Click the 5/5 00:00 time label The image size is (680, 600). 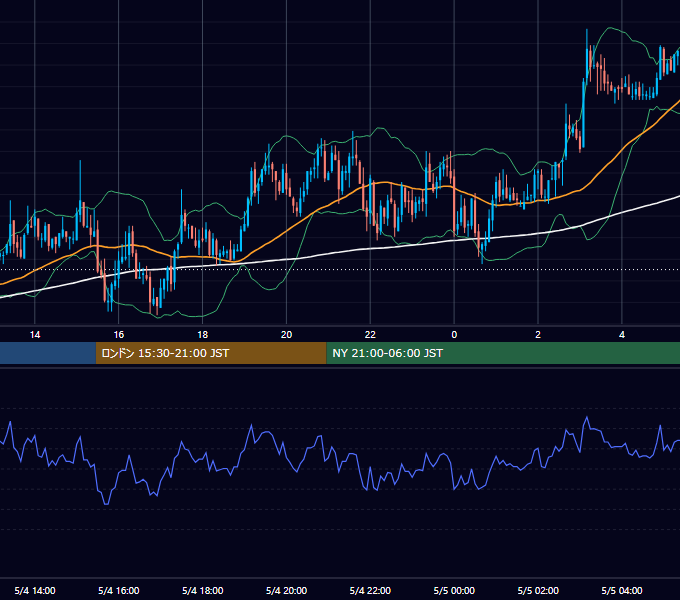click(454, 590)
